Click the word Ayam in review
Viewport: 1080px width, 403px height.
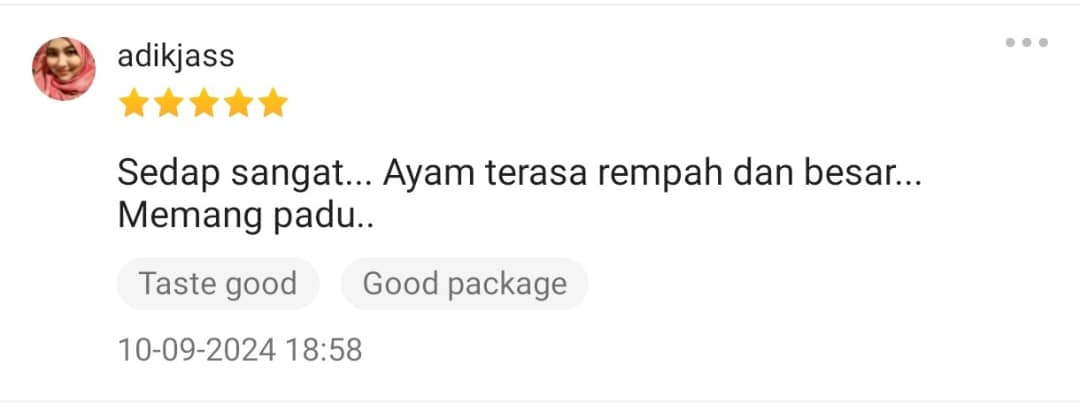pyautogui.click(x=428, y=174)
